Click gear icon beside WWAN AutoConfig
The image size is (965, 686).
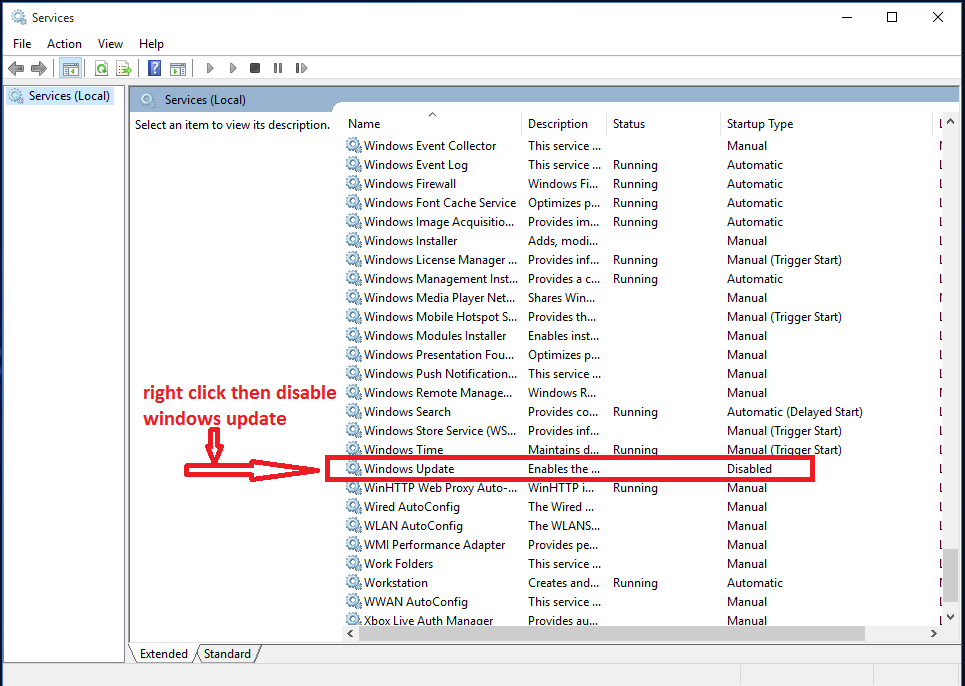pos(353,601)
